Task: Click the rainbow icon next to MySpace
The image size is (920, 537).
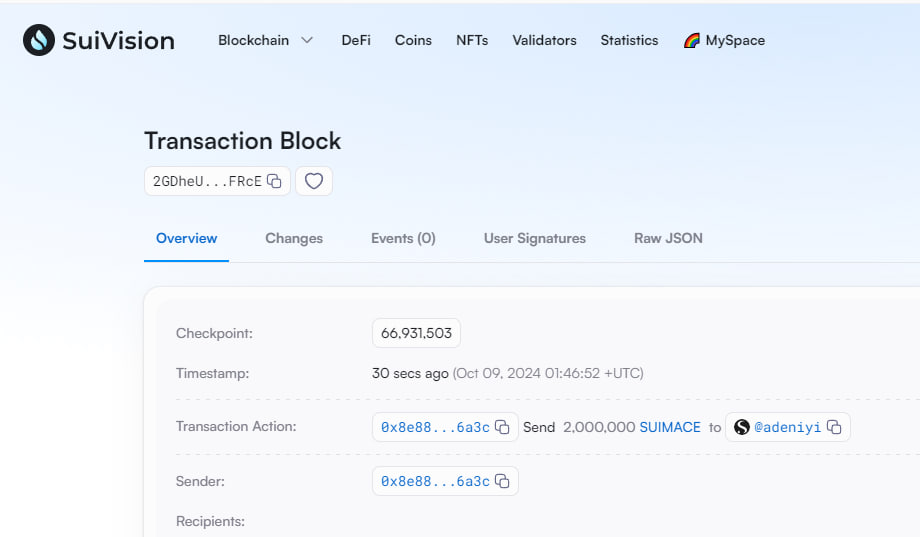Action: 692,40
